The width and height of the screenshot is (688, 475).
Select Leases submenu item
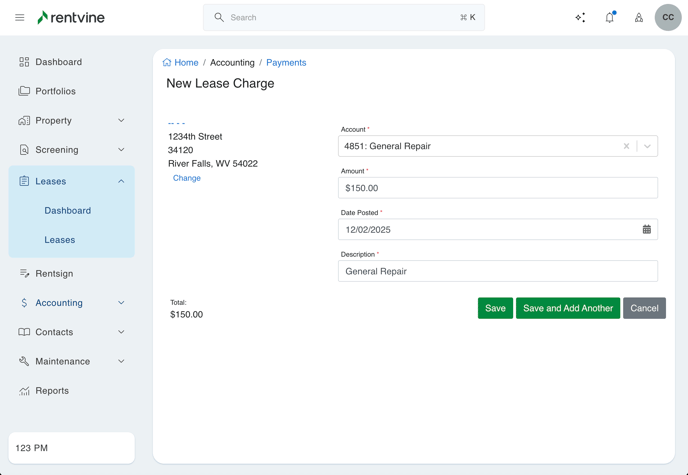click(x=59, y=240)
